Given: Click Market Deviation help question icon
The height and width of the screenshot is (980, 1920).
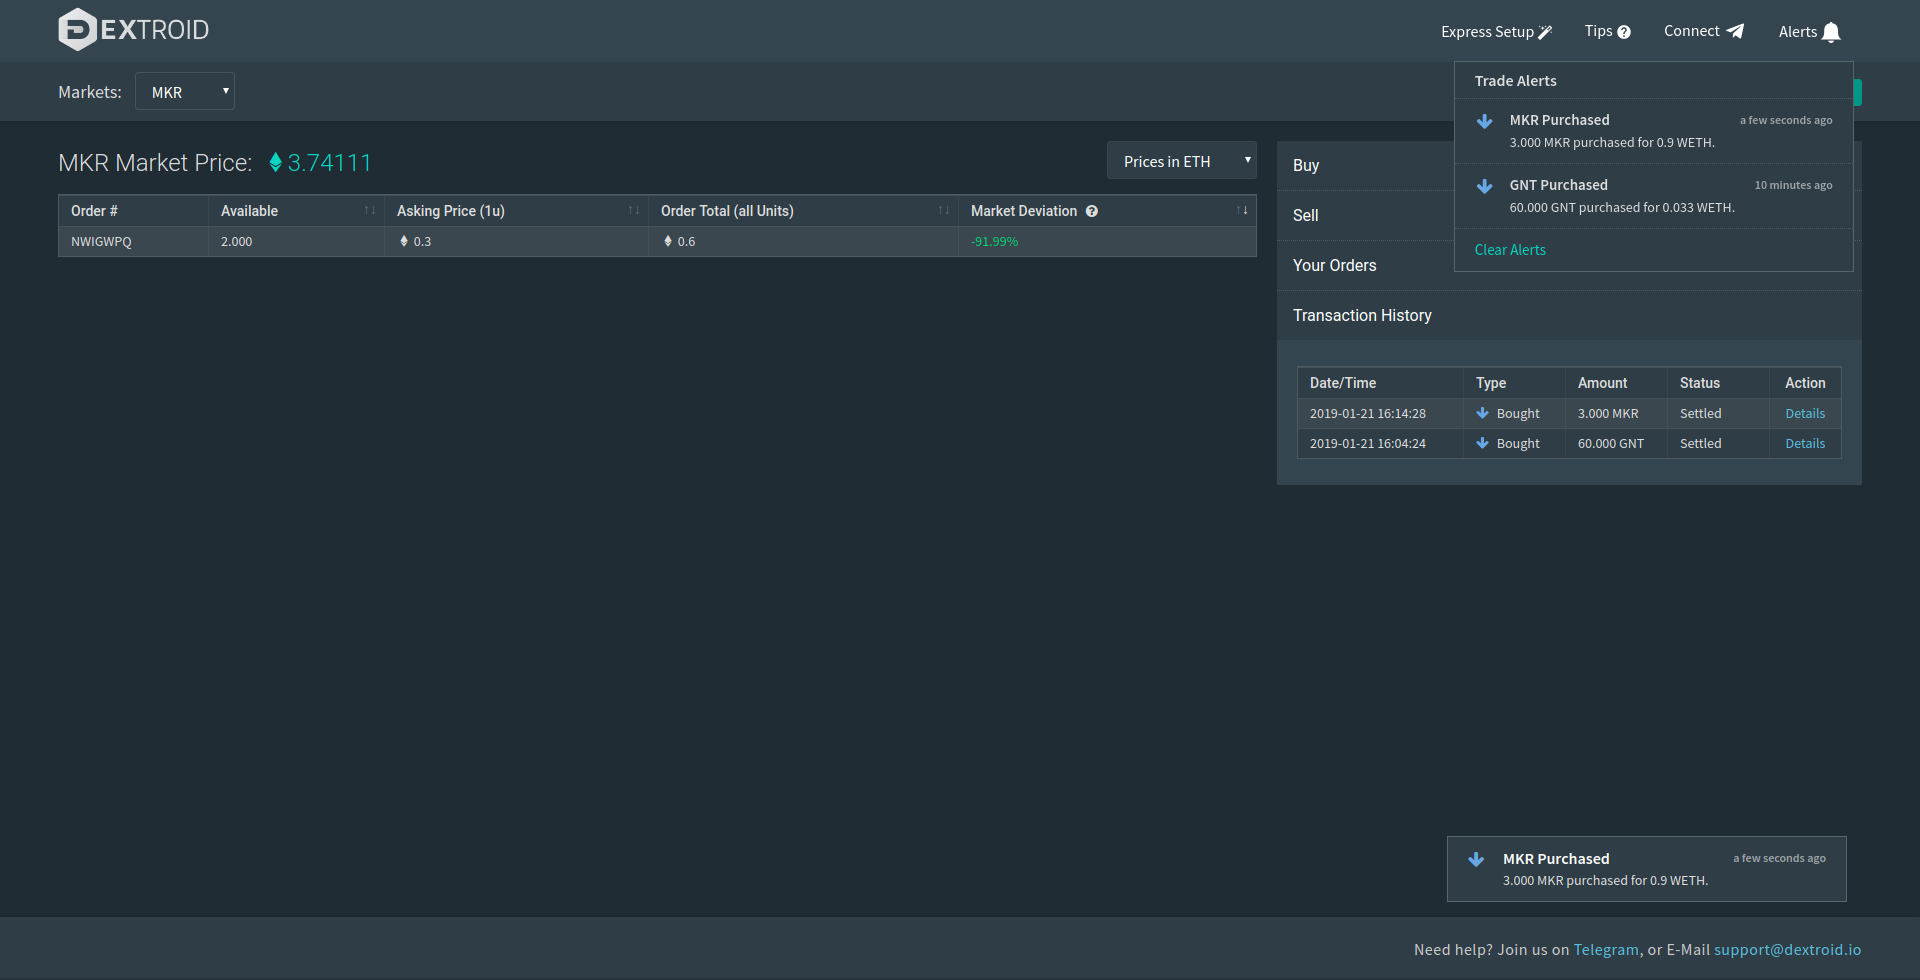Looking at the screenshot, I should point(1092,211).
